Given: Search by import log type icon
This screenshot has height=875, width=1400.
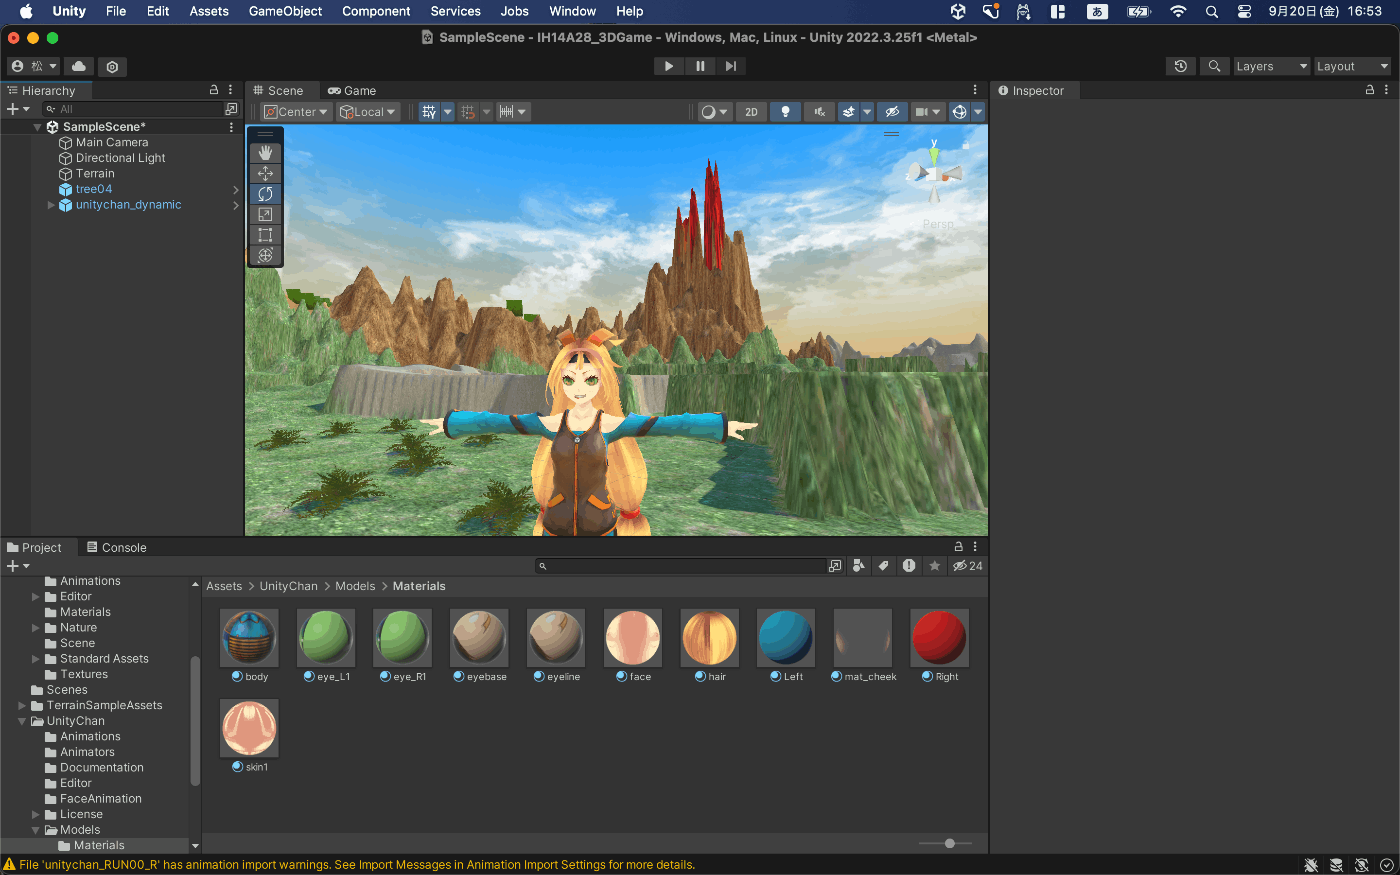Looking at the screenshot, I should point(909,566).
